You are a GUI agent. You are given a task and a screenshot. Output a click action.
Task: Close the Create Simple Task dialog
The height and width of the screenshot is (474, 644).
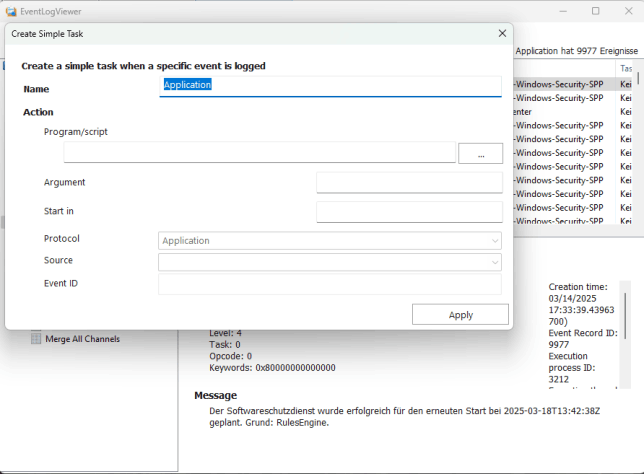tap(502, 33)
